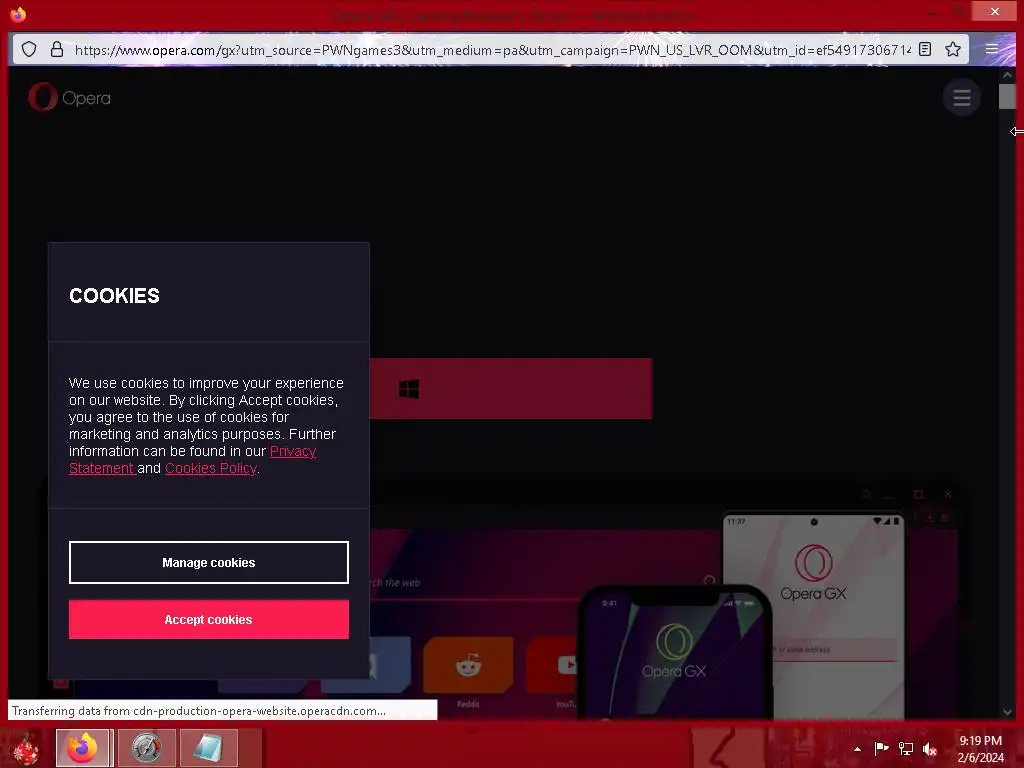Close the Firefox window
Screen dimensions: 1024x768
tap(994, 11)
